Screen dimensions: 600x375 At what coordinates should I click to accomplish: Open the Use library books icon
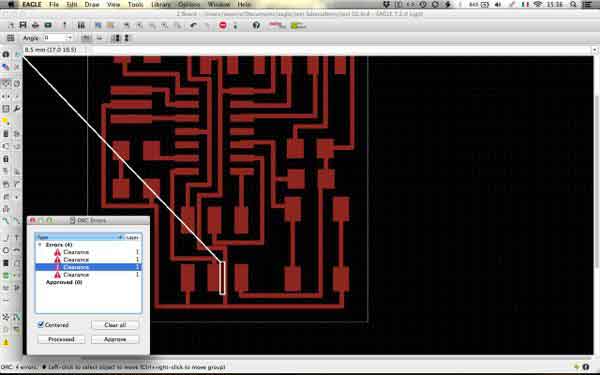81,25
